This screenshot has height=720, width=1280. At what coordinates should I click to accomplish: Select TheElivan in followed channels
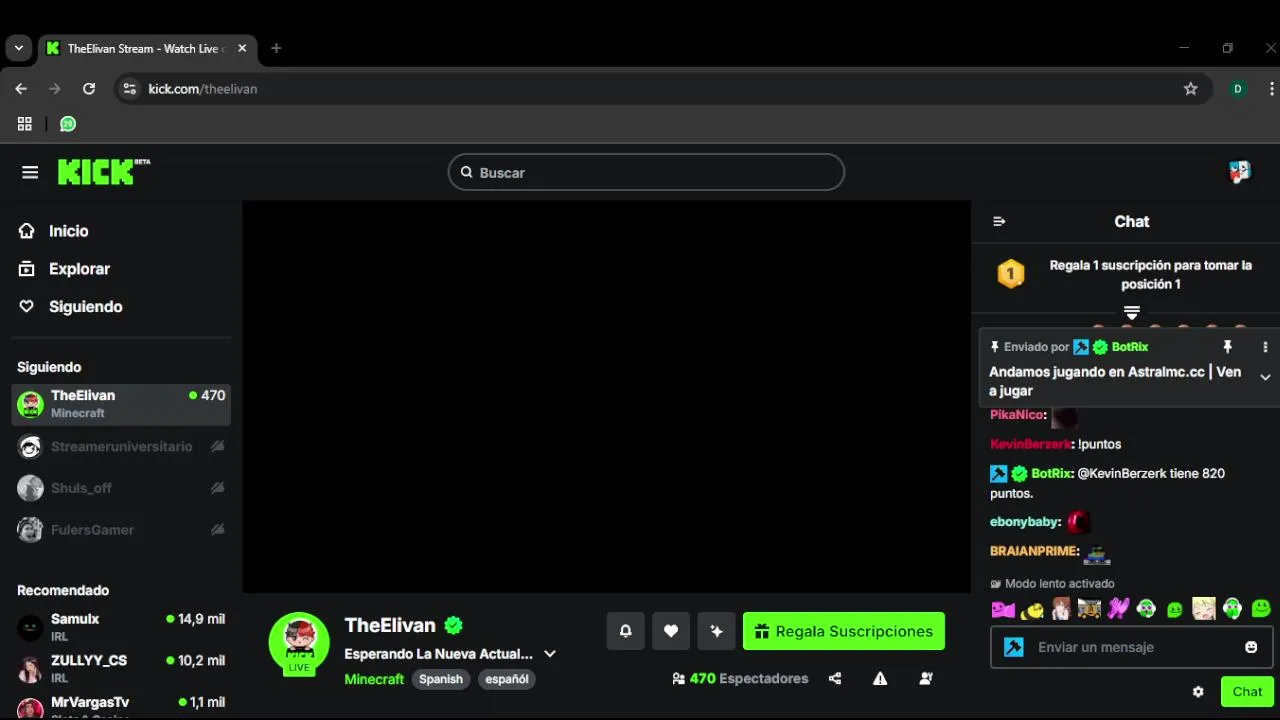tap(121, 404)
